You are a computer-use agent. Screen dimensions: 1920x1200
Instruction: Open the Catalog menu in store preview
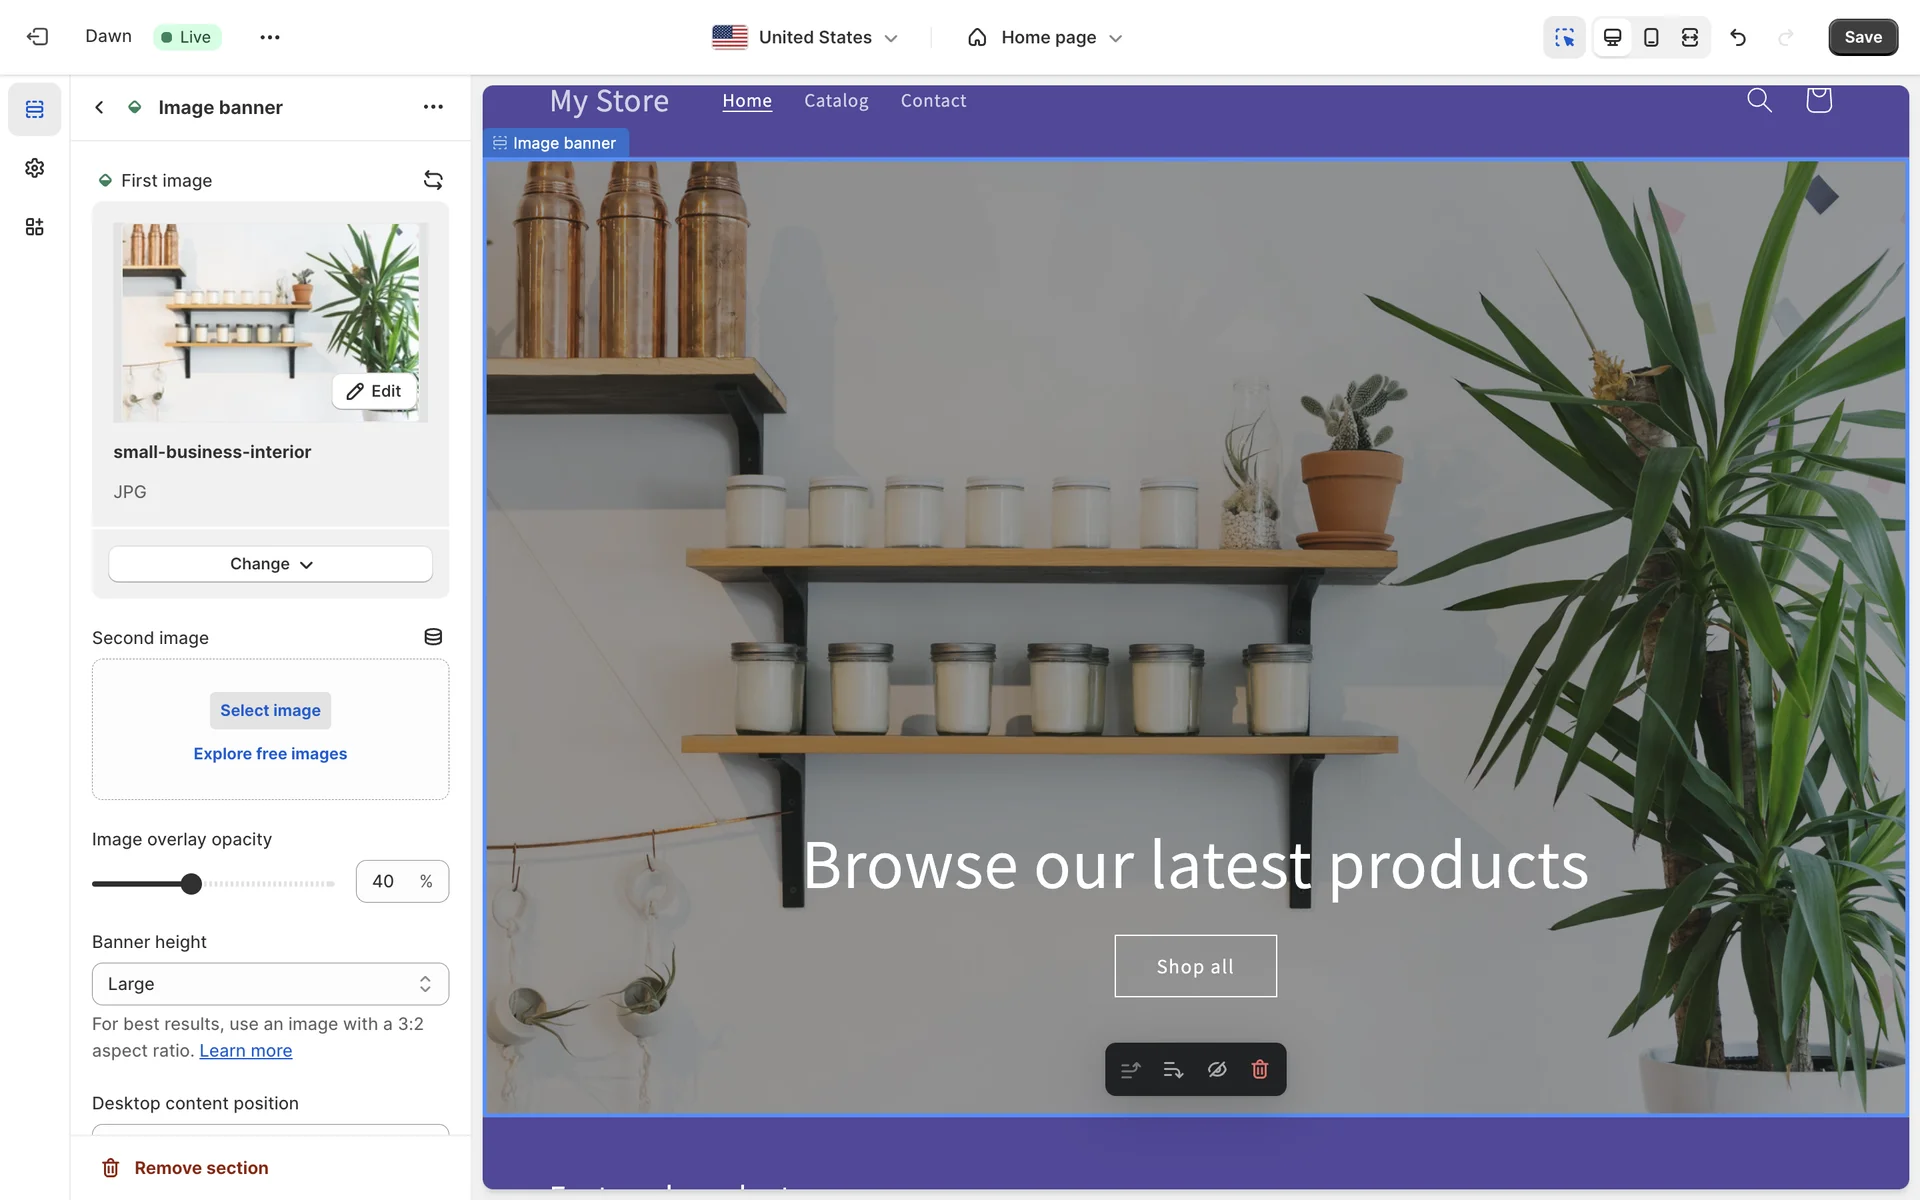pos(836,101)
